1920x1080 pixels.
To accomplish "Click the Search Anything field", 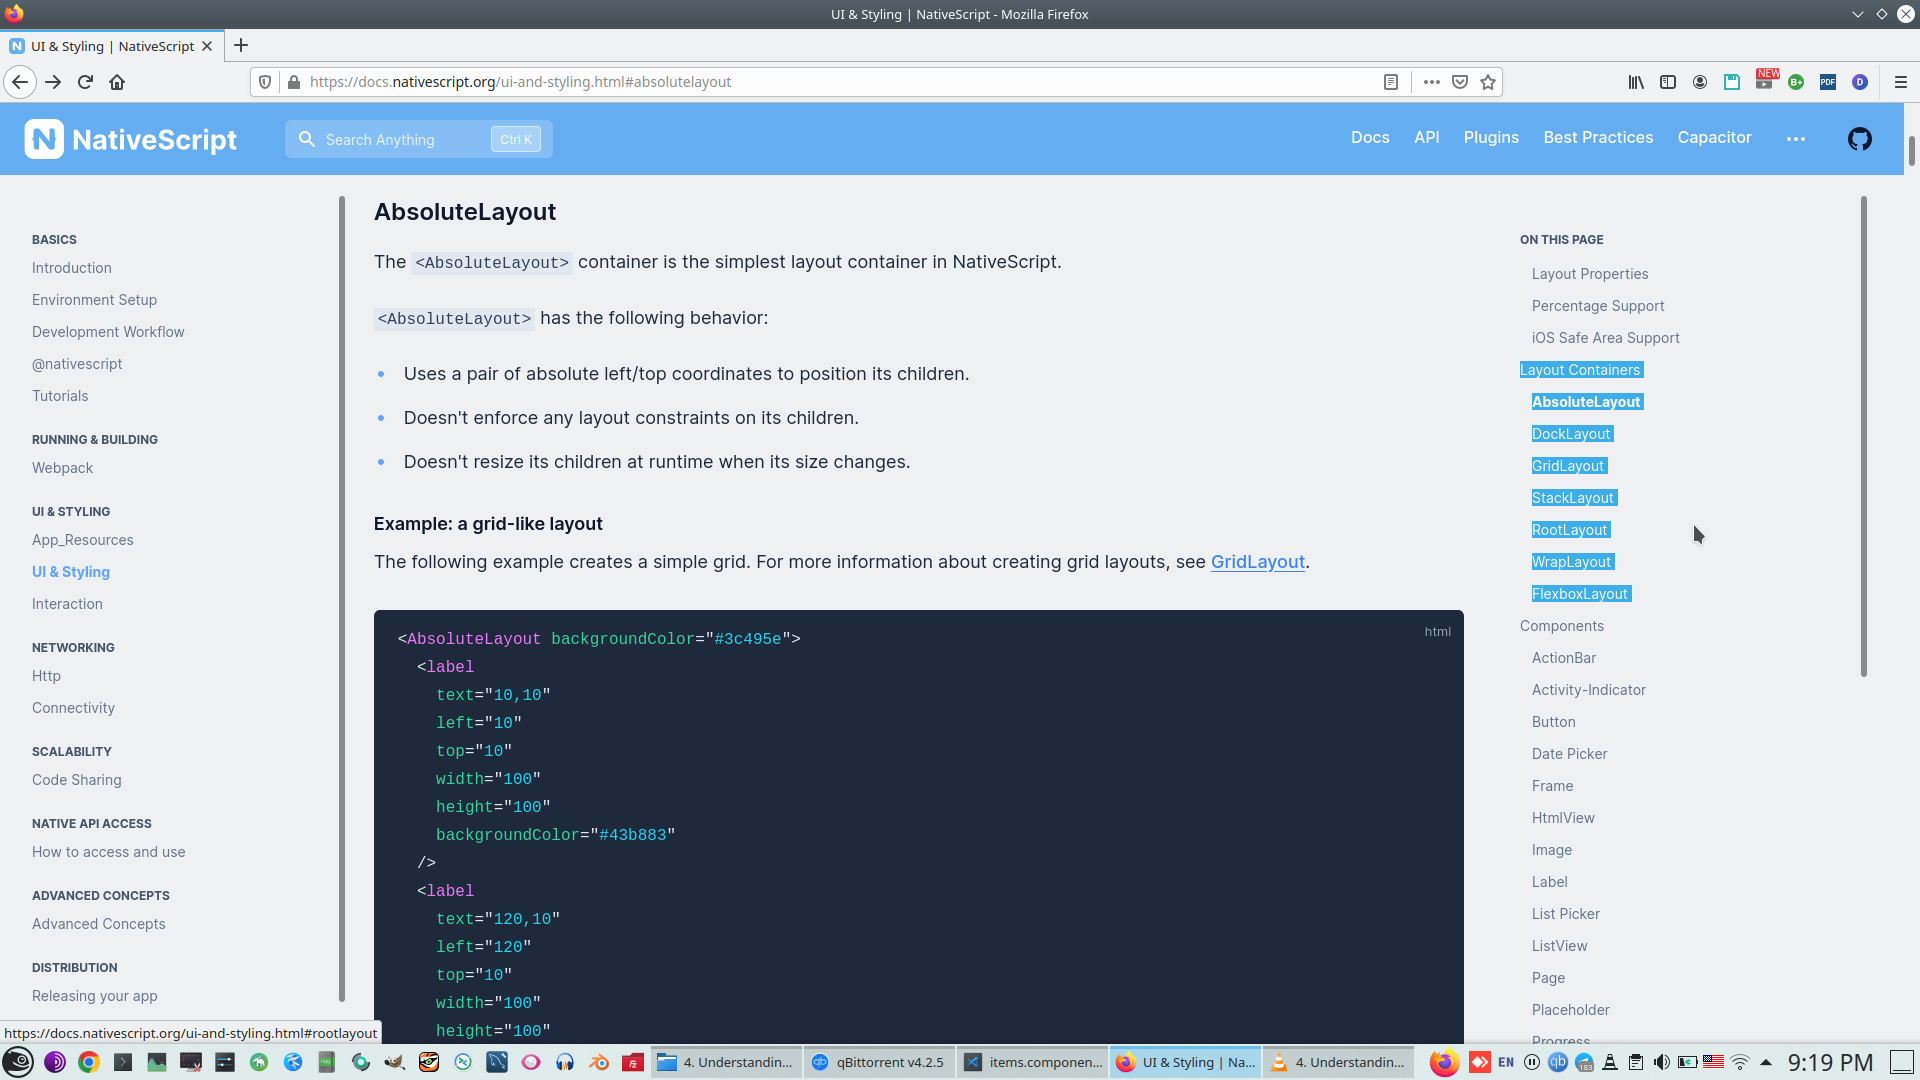I will coord(400,139).
